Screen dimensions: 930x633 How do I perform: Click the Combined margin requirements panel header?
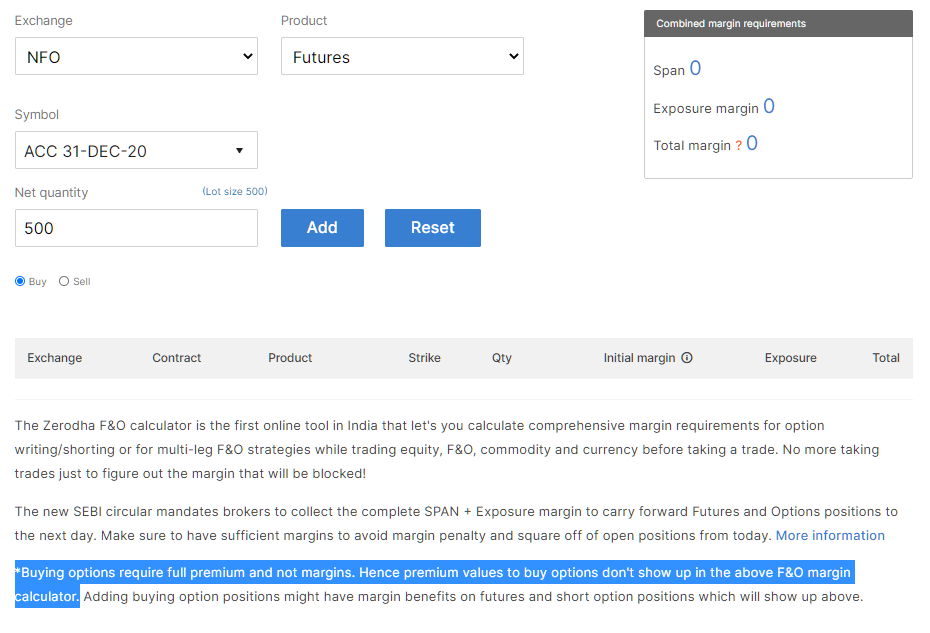click(x=778, y=24)
